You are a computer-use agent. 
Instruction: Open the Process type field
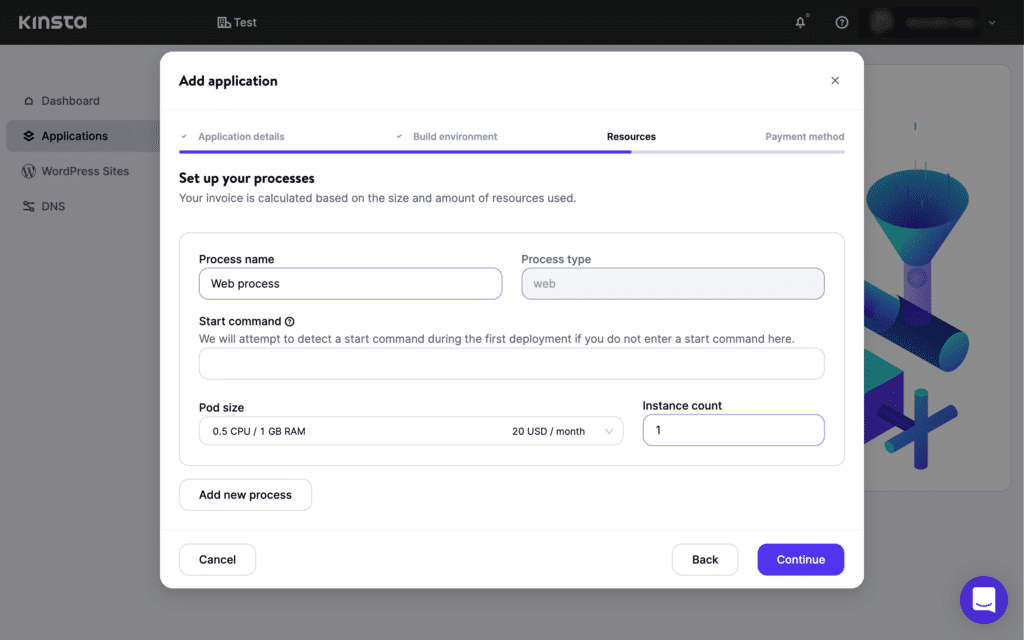pos(672,284)
